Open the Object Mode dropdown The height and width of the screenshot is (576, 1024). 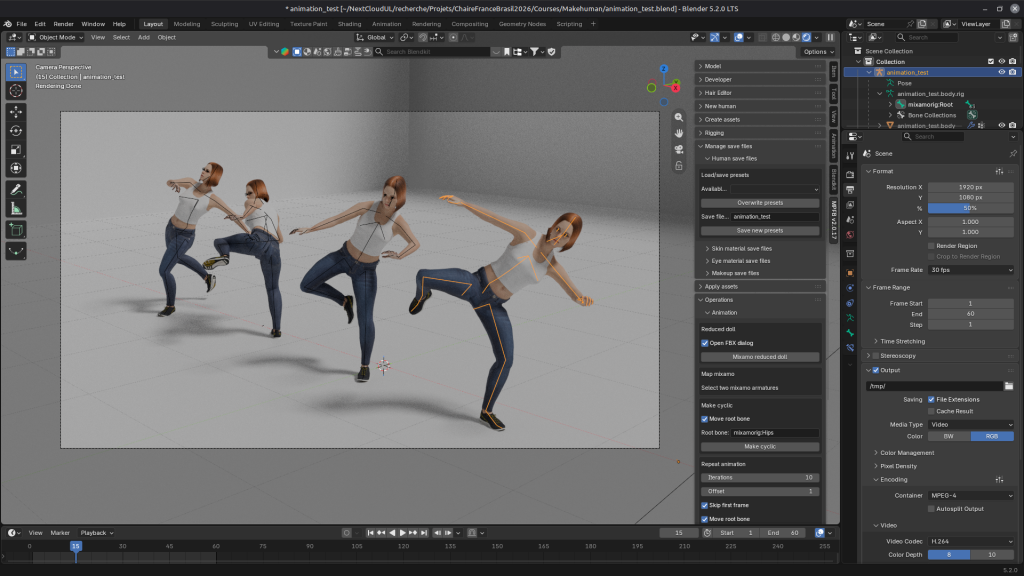(x=56, y=37)
